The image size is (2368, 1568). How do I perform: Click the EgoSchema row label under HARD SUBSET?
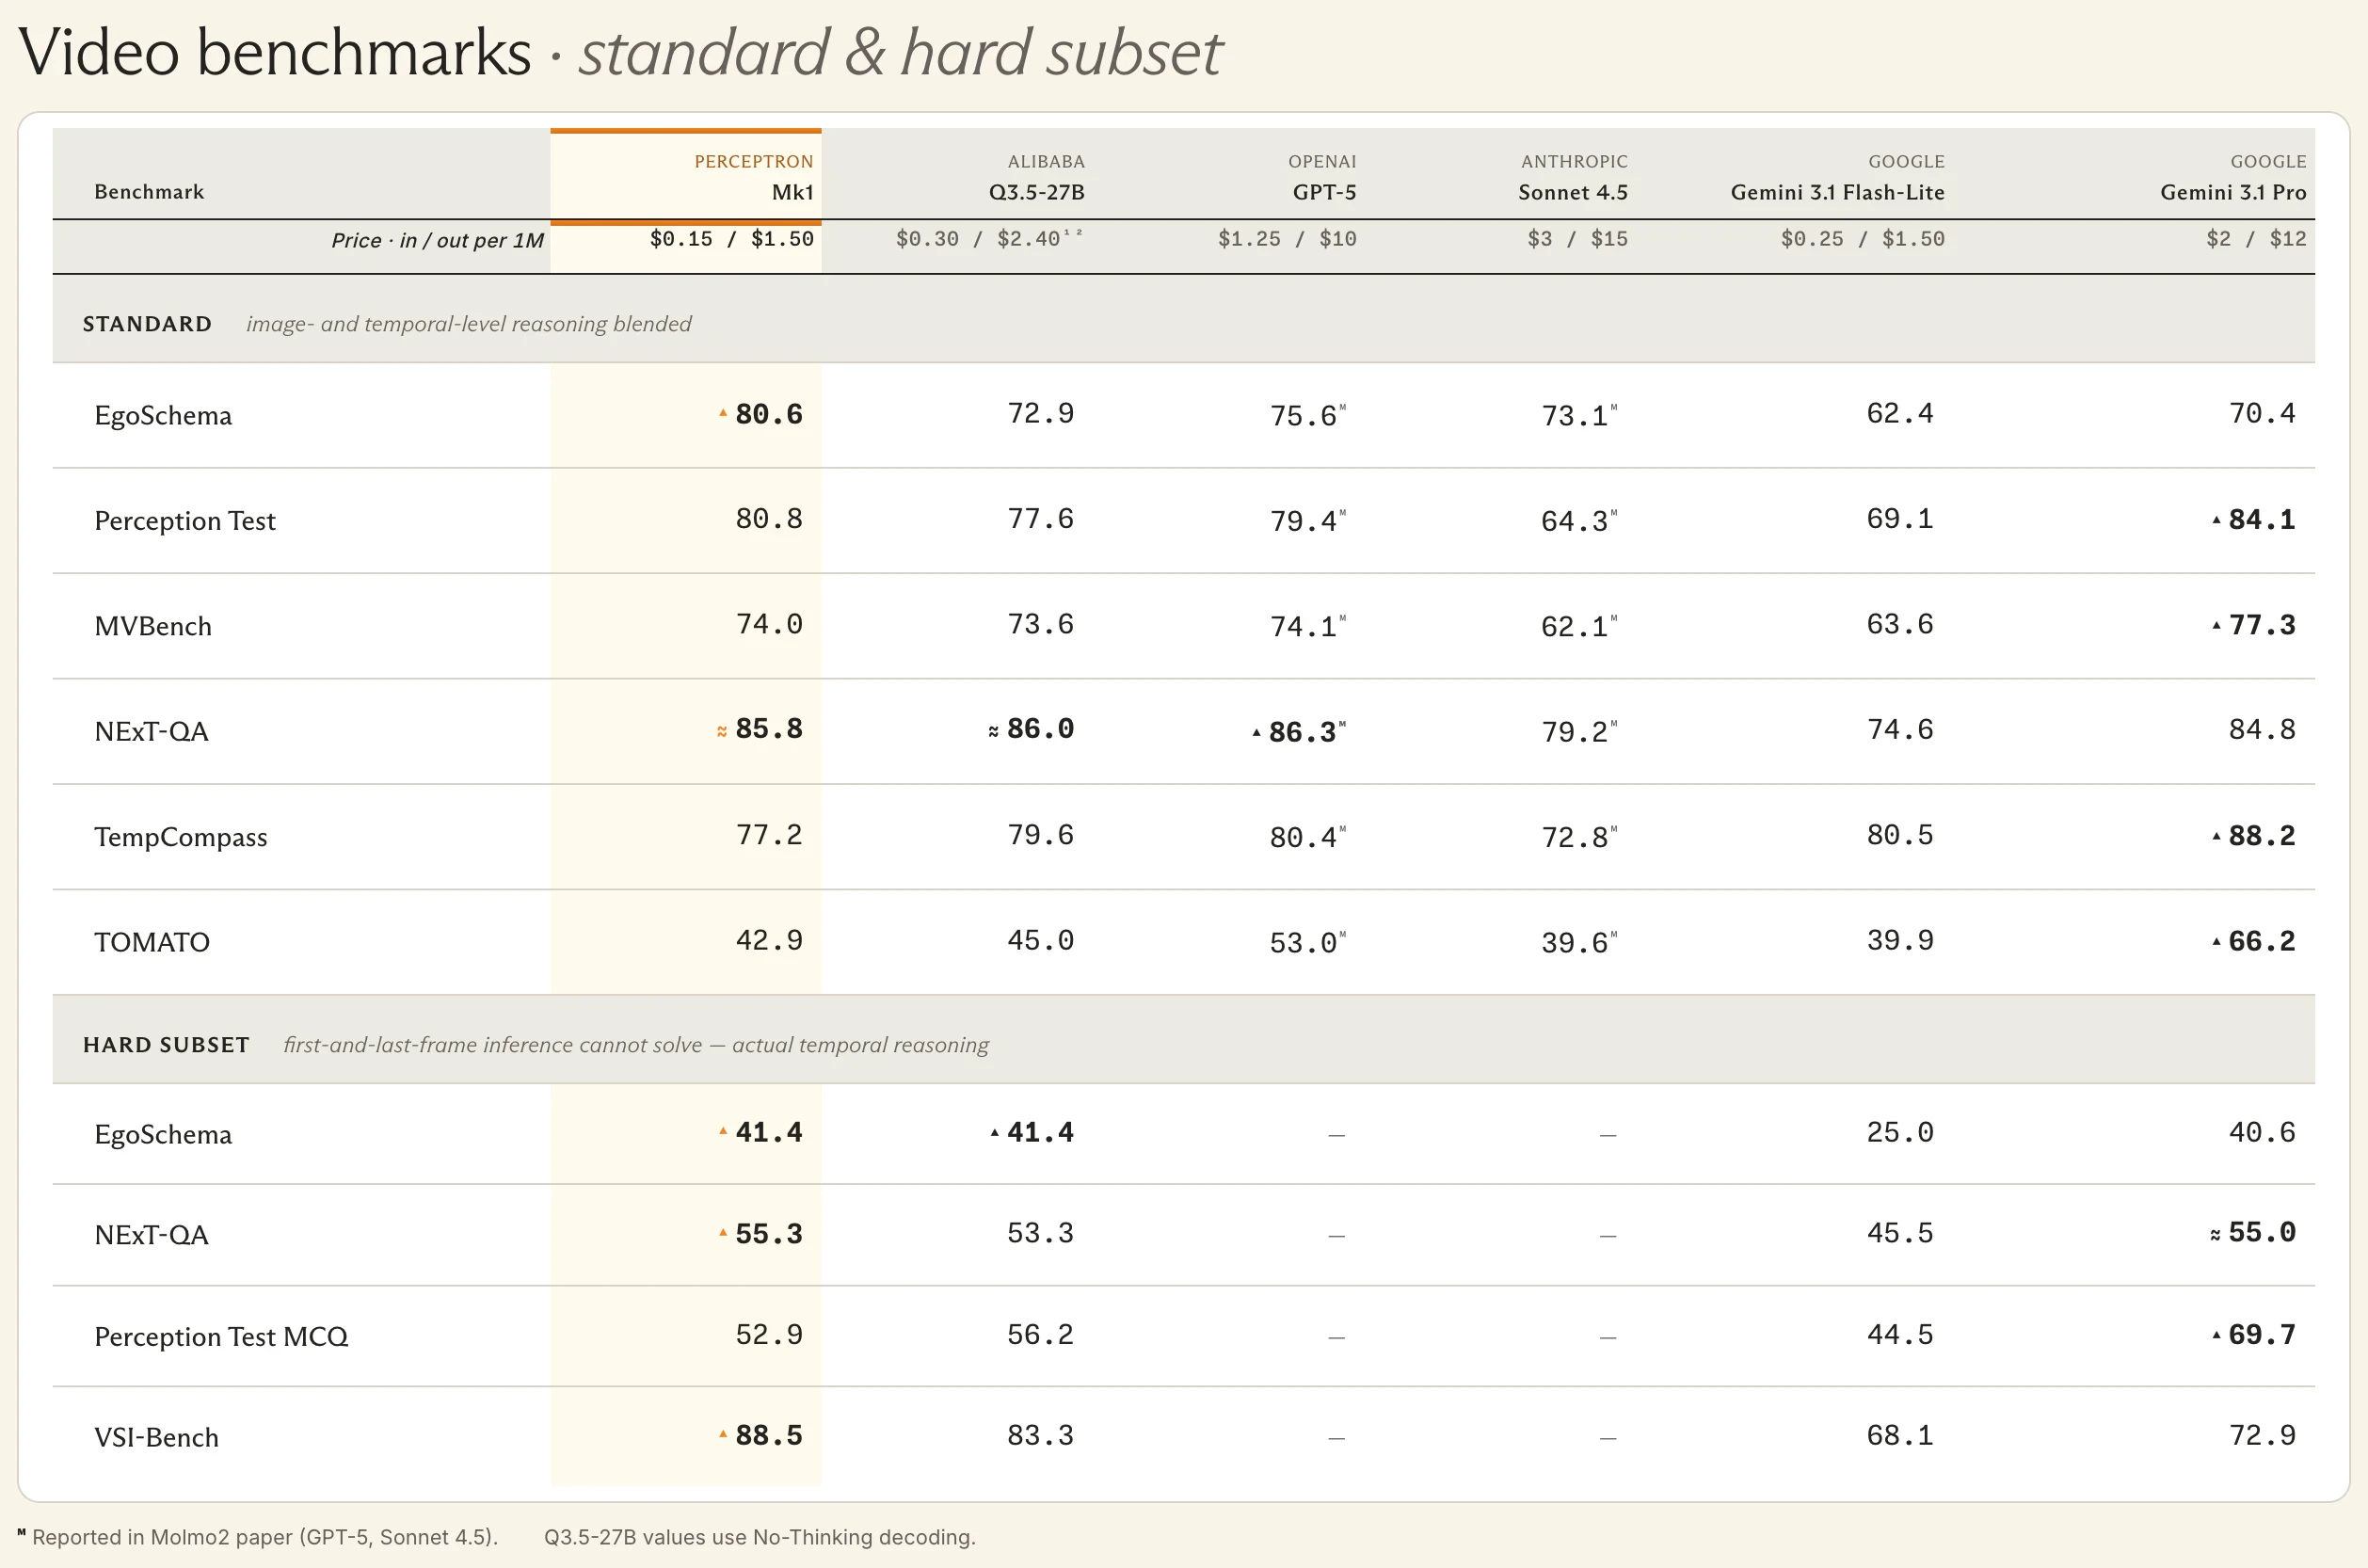[x=163, y=1135]
